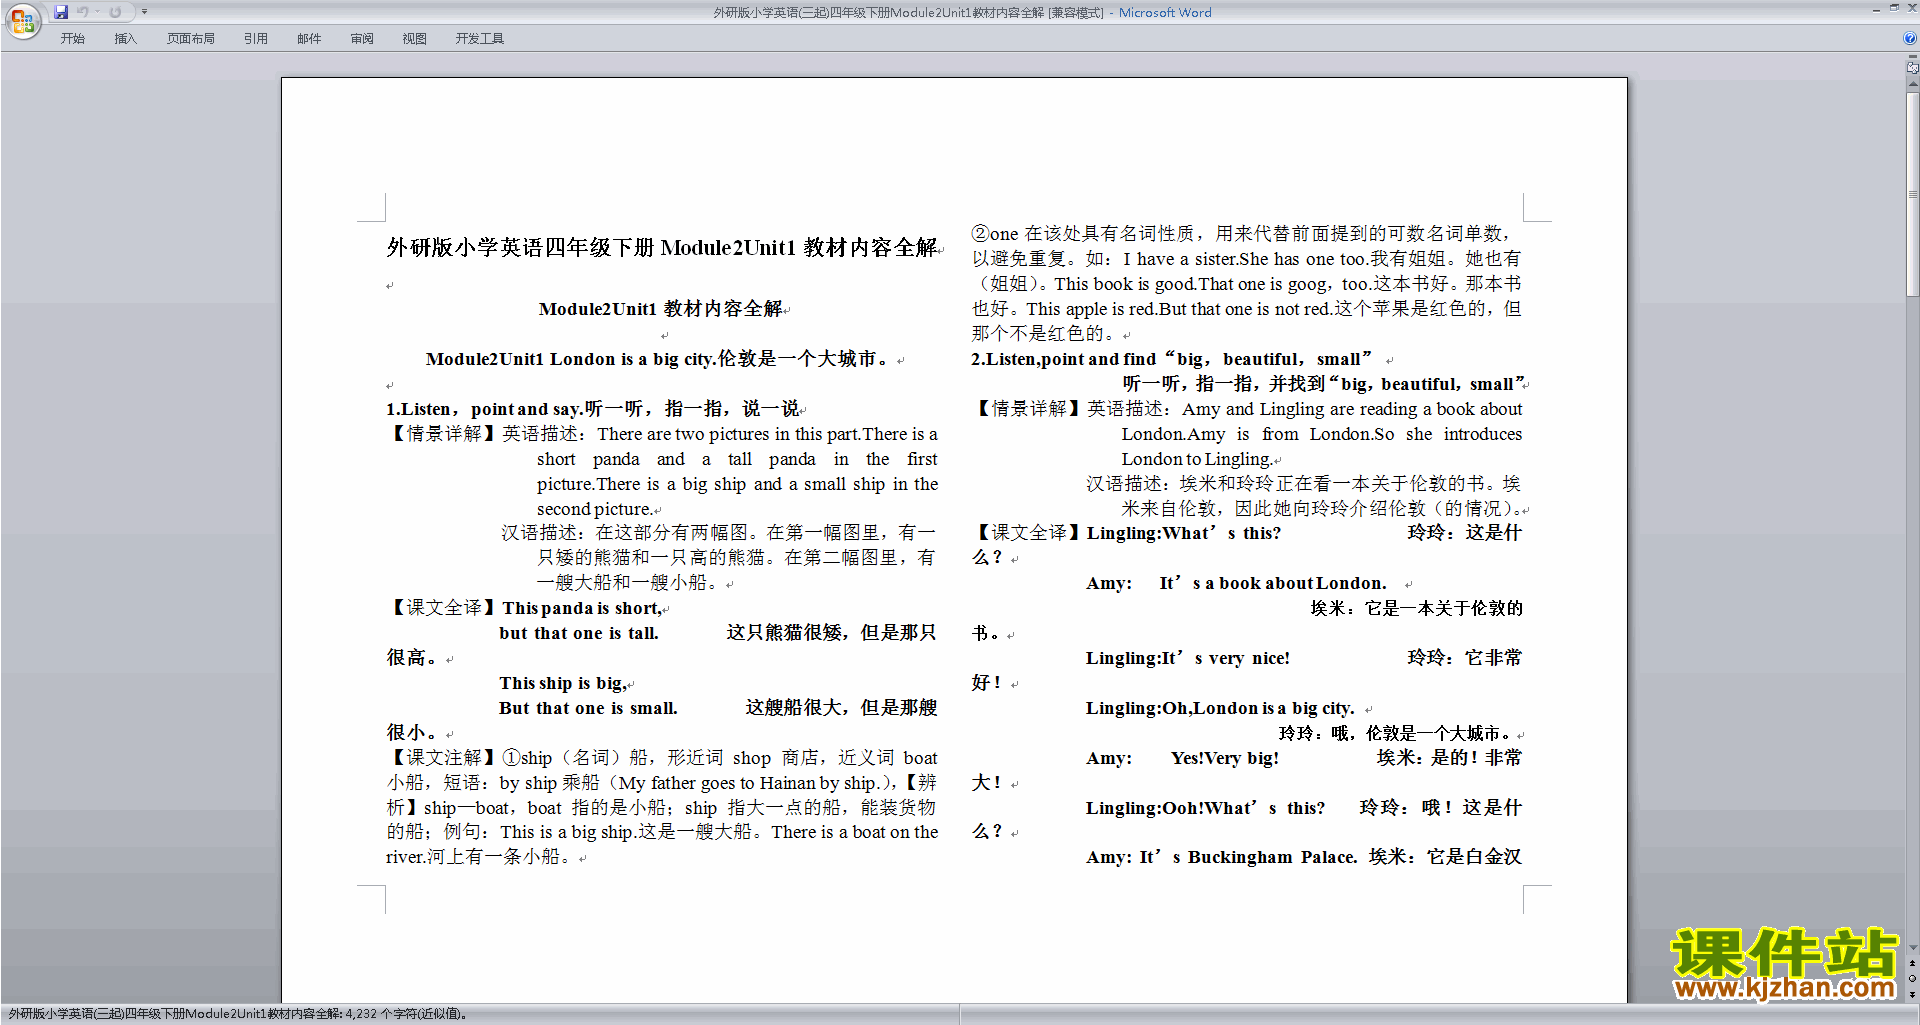Click the Select Browse Object round button
Viewport: 1920px width, 1025px height.
click(x=1912, y=979)
